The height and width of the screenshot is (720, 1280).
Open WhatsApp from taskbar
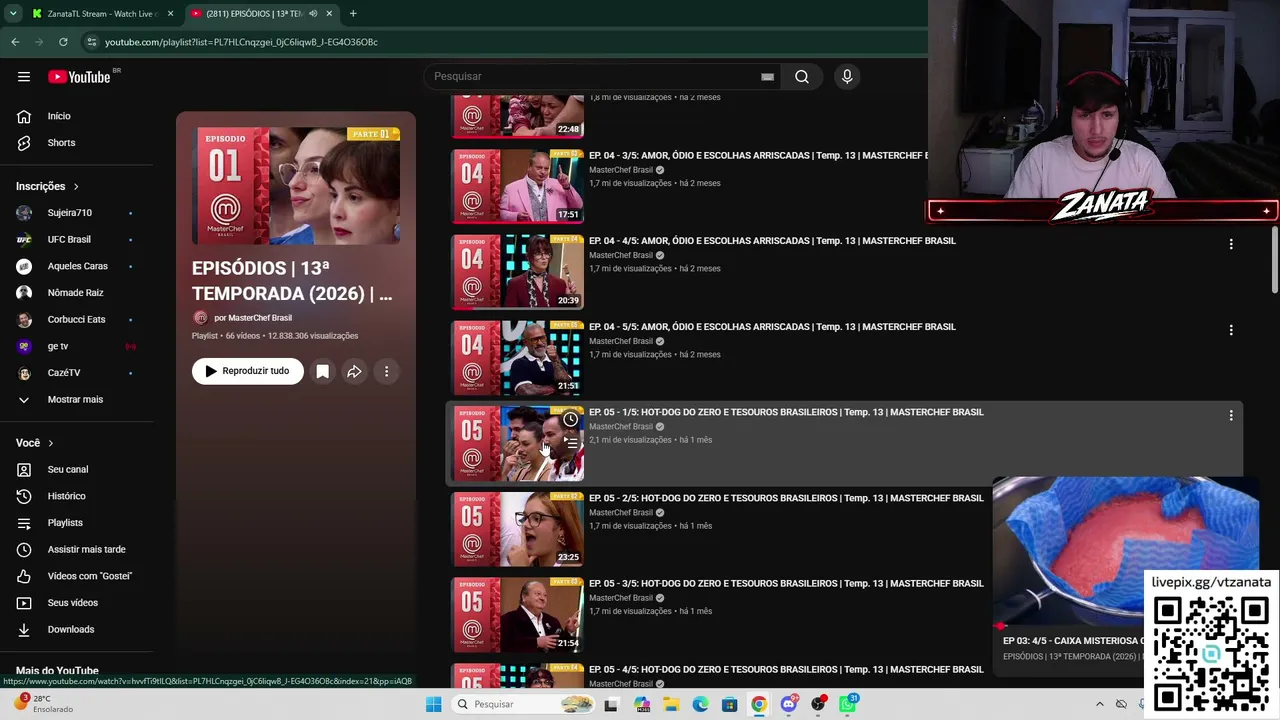[x=847, y=704]
